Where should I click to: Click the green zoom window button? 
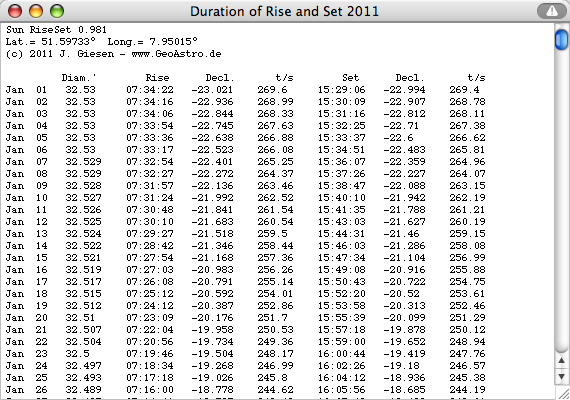(x=57, y=11)
